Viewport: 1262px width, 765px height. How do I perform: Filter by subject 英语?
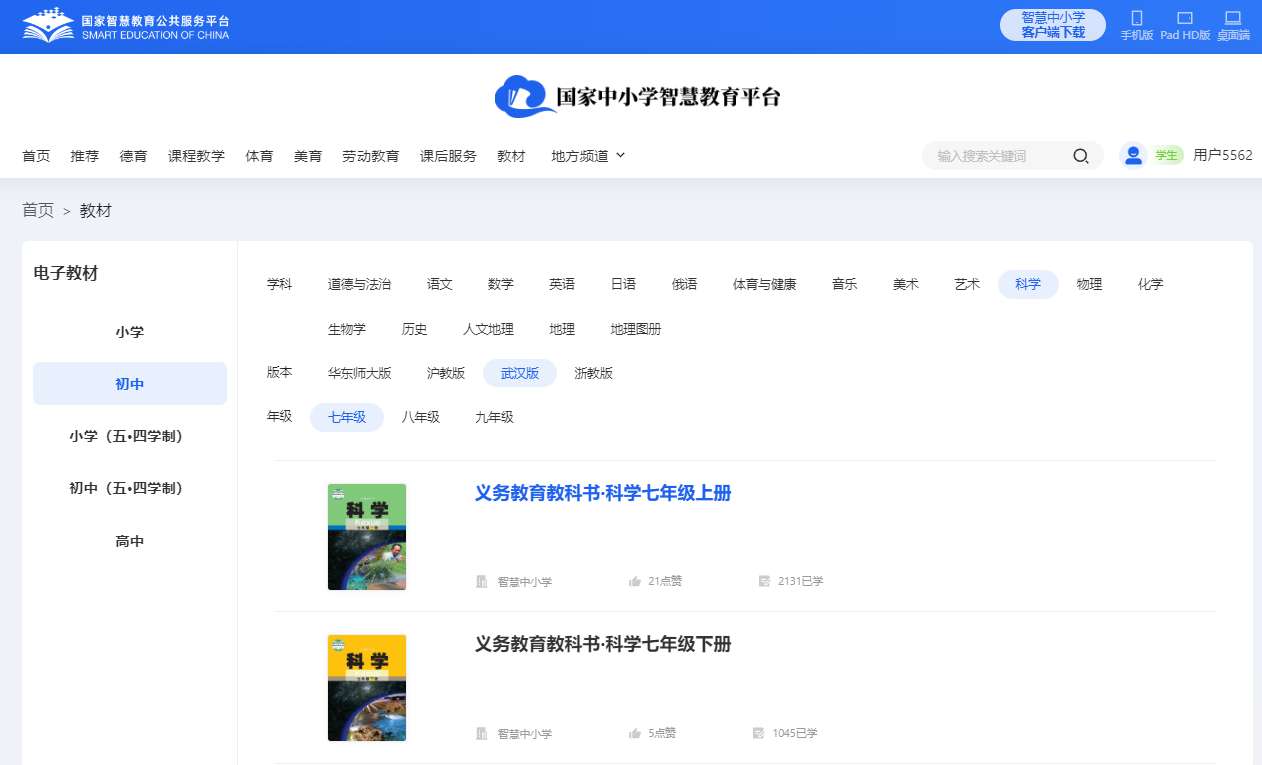pyautogui.click(x=562, y=284)
